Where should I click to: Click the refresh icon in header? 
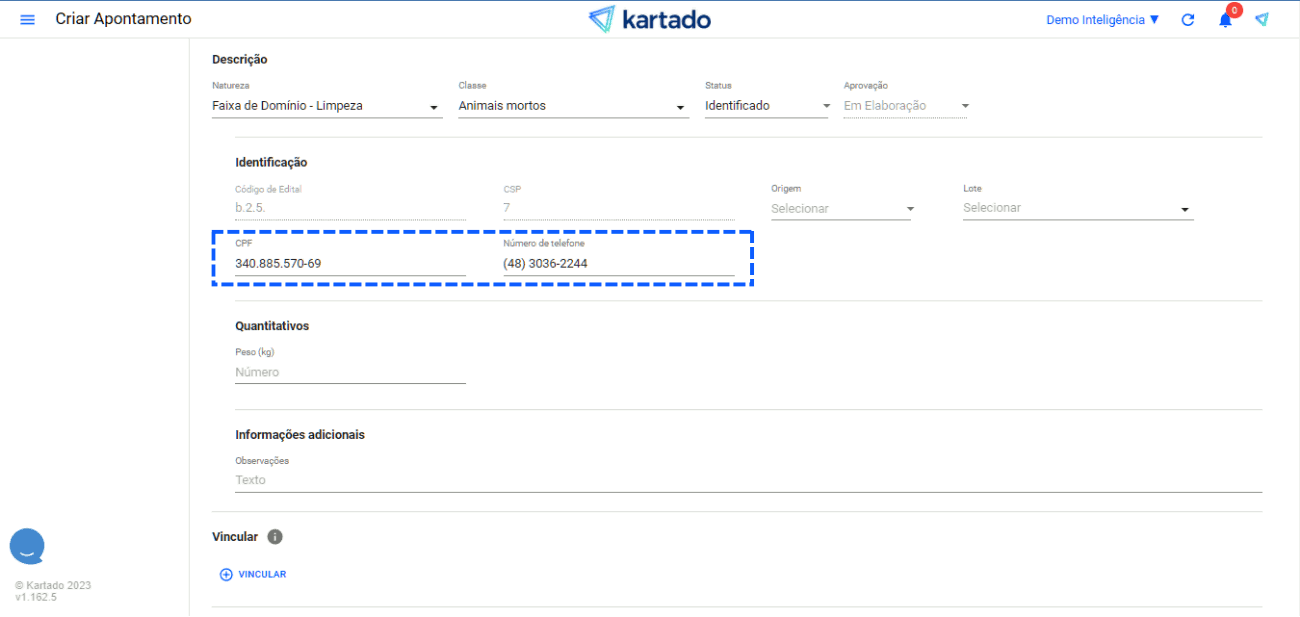1188,20
